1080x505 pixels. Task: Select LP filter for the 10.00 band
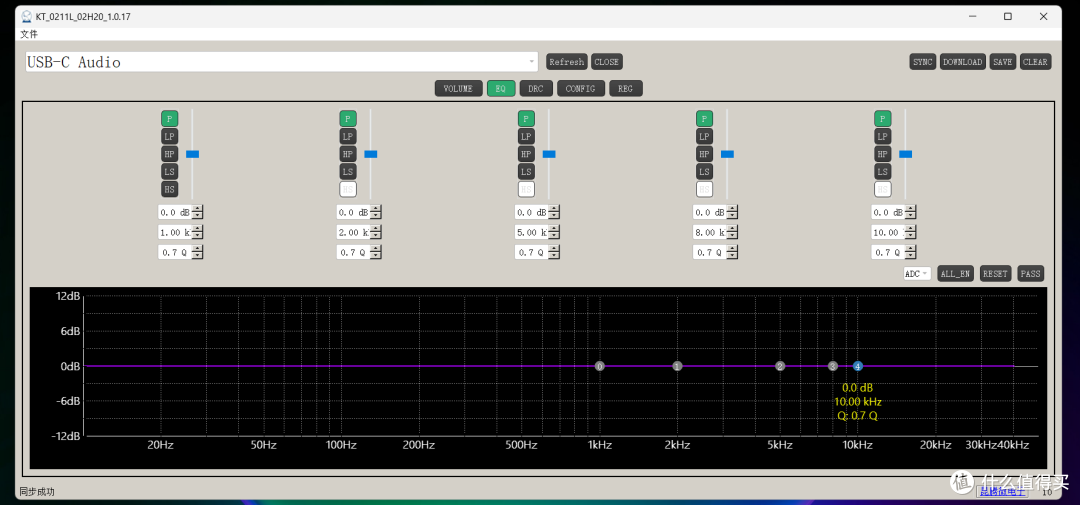(882, 136)
